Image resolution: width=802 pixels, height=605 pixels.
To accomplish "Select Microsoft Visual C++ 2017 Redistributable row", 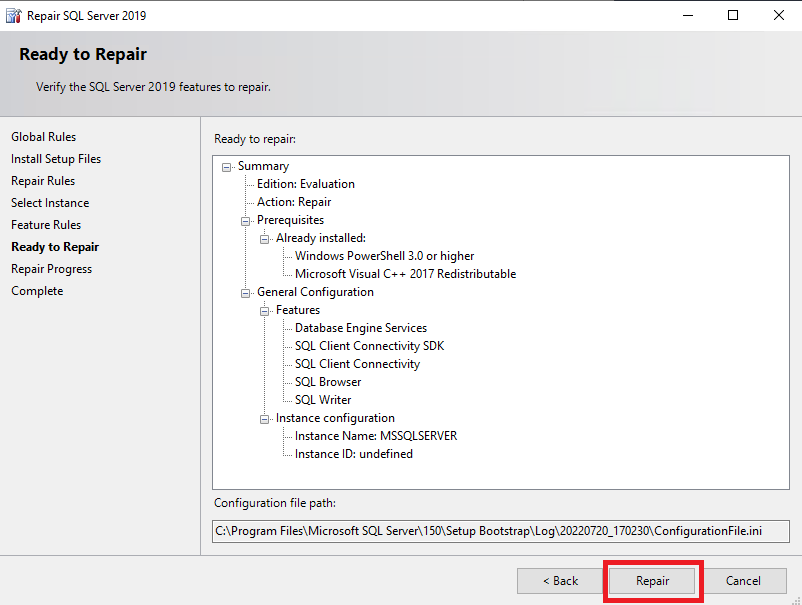I will (x=406, y=274).
